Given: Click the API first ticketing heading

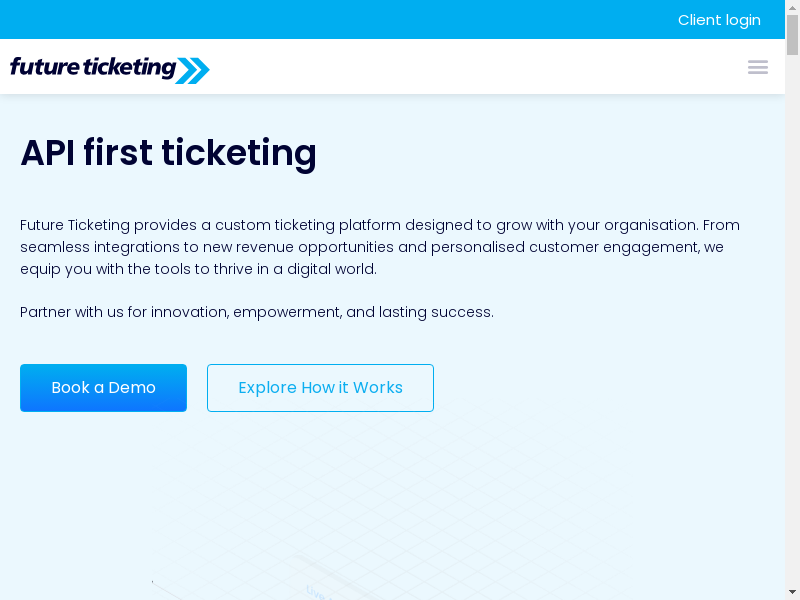Looking at the screenshot, I should (x=168, y=153).
